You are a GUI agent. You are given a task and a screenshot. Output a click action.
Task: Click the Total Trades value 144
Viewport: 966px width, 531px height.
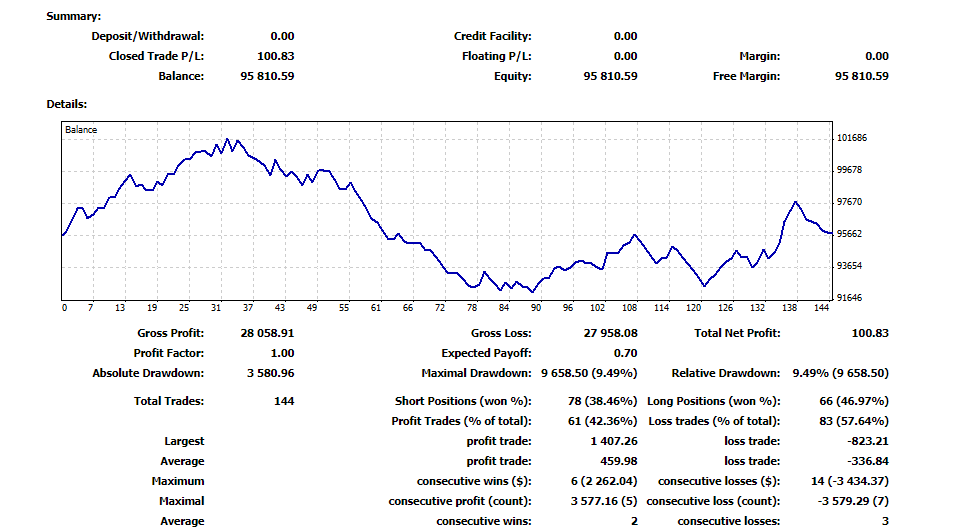point(283,401)
